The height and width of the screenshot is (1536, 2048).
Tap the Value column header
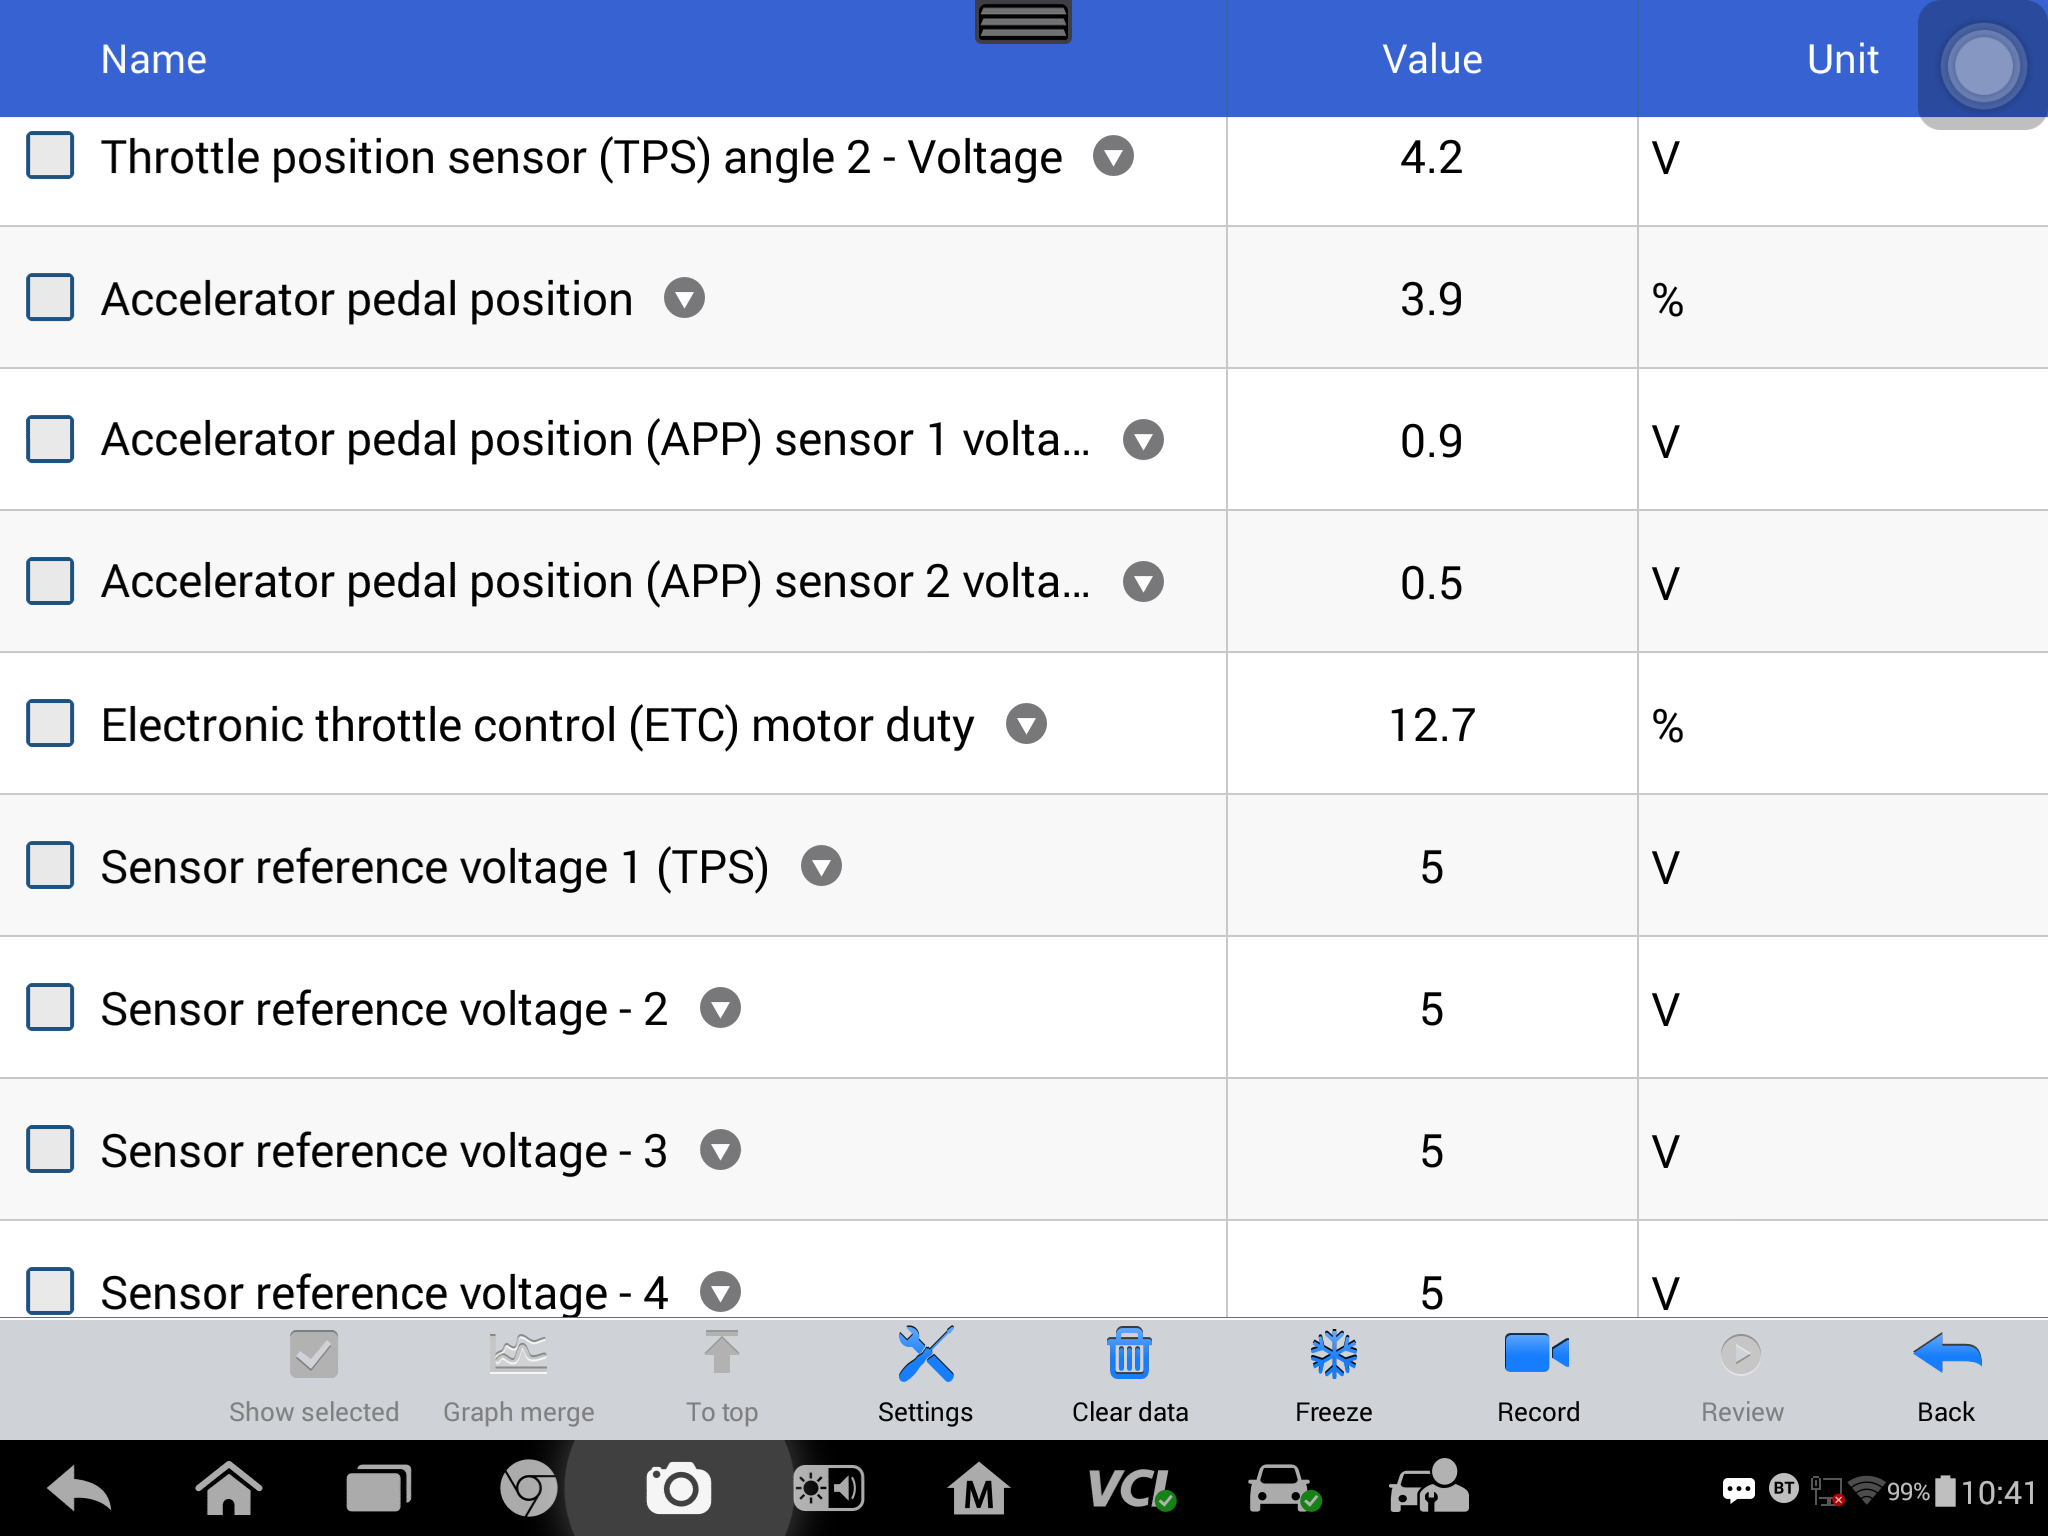pos(1432,59)
